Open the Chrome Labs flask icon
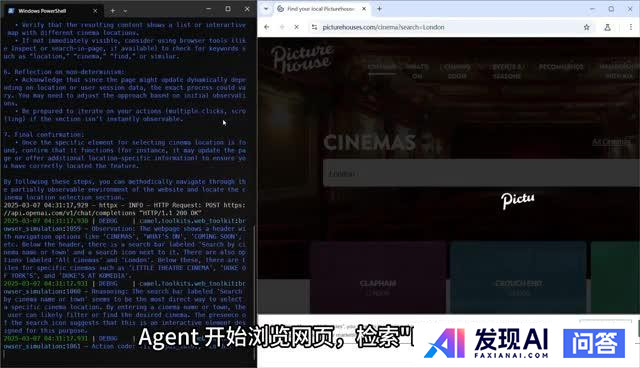640x368 pixels. 607,27
